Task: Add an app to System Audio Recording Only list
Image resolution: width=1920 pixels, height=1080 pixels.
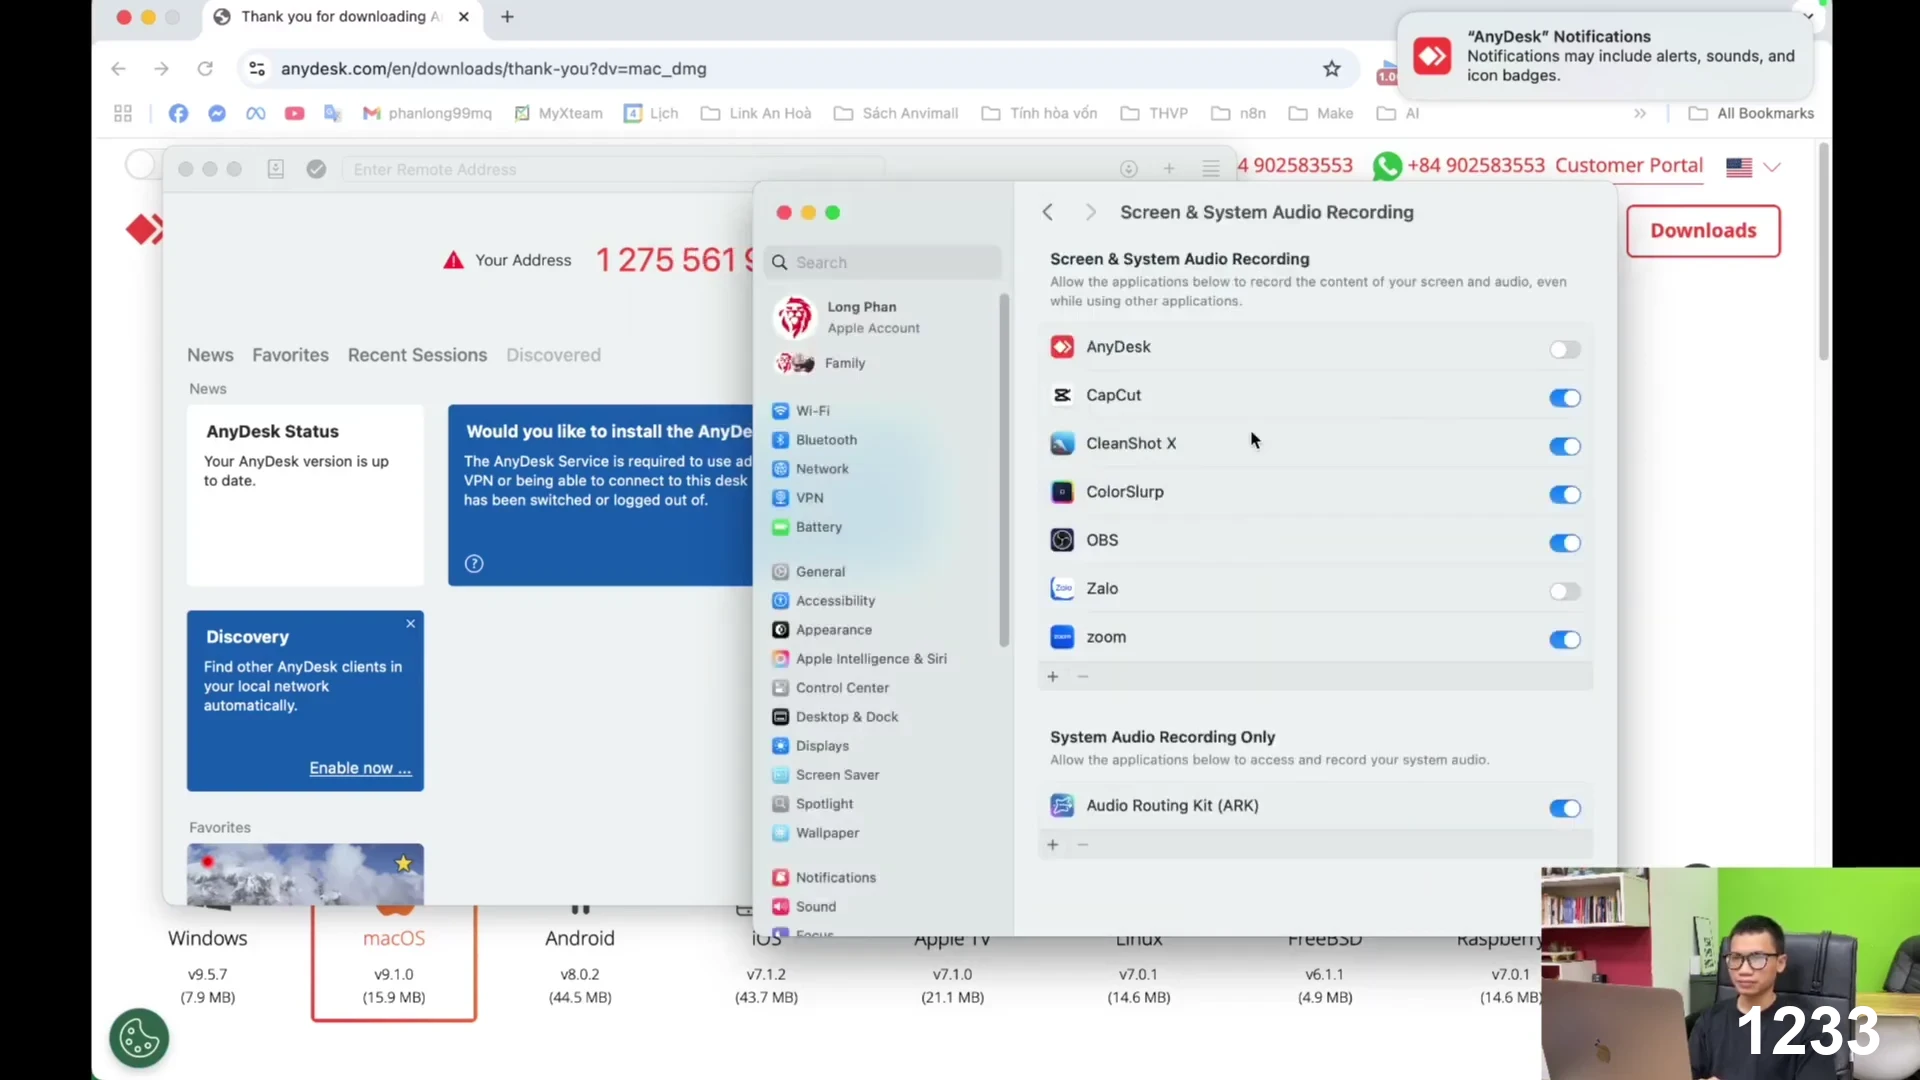Action: 1052,845
